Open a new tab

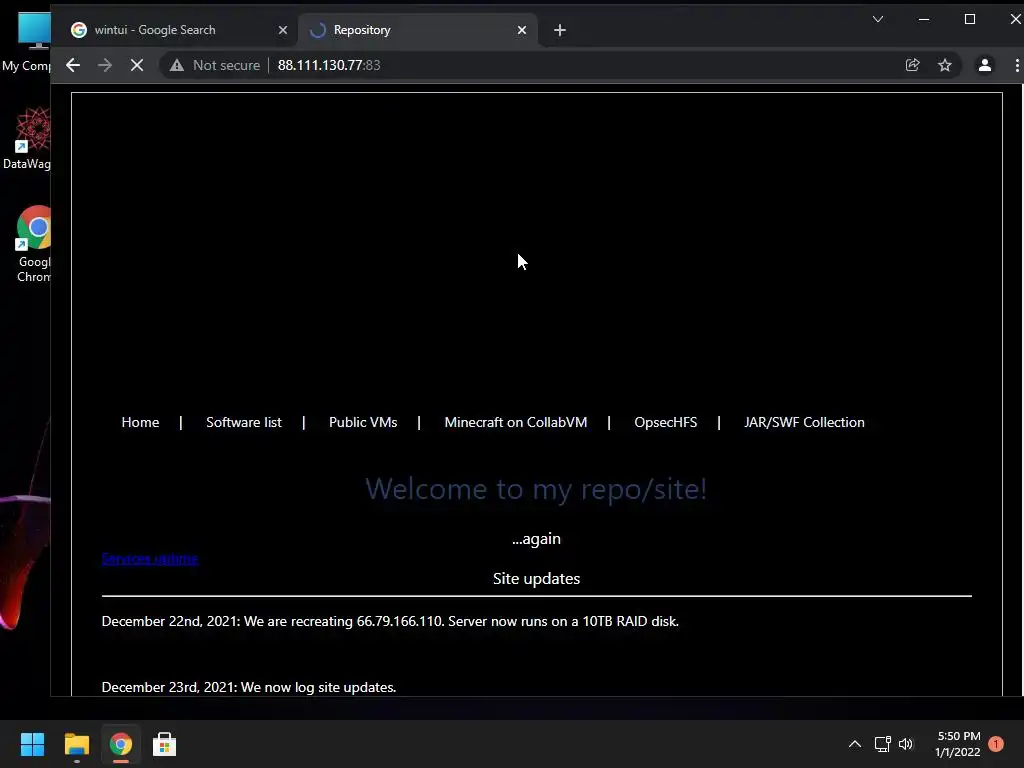click(x=560, y=30)
